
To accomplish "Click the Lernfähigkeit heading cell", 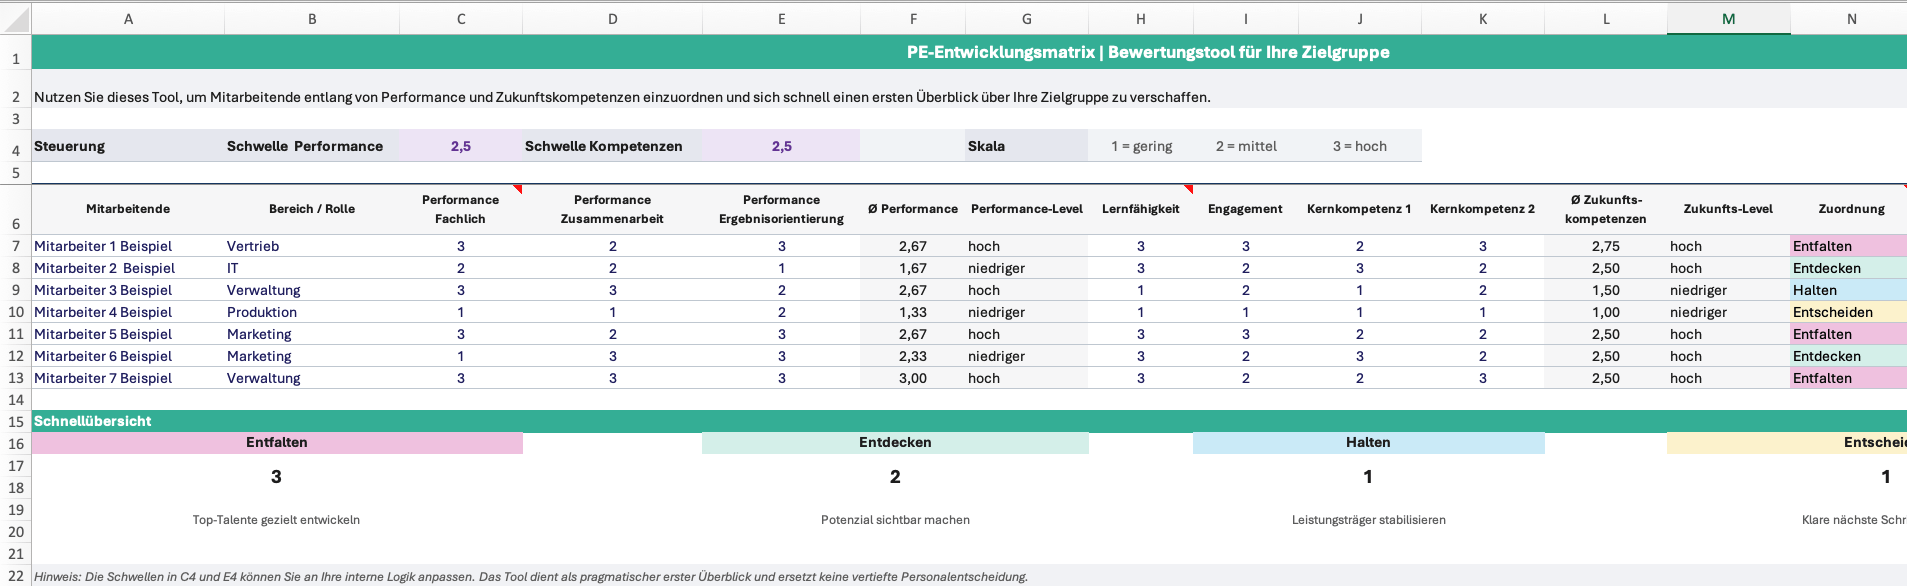I will pyautogui.click(x=1141, y=209).
